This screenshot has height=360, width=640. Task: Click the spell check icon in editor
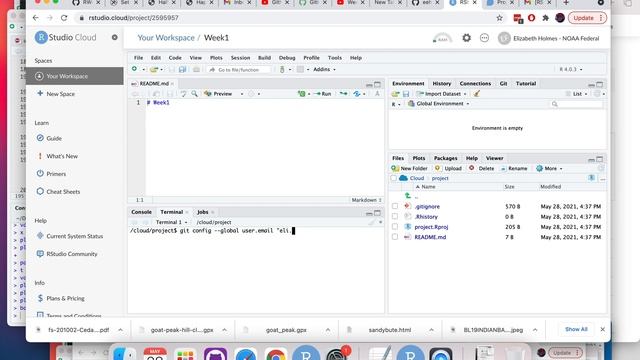click(183, 94)
